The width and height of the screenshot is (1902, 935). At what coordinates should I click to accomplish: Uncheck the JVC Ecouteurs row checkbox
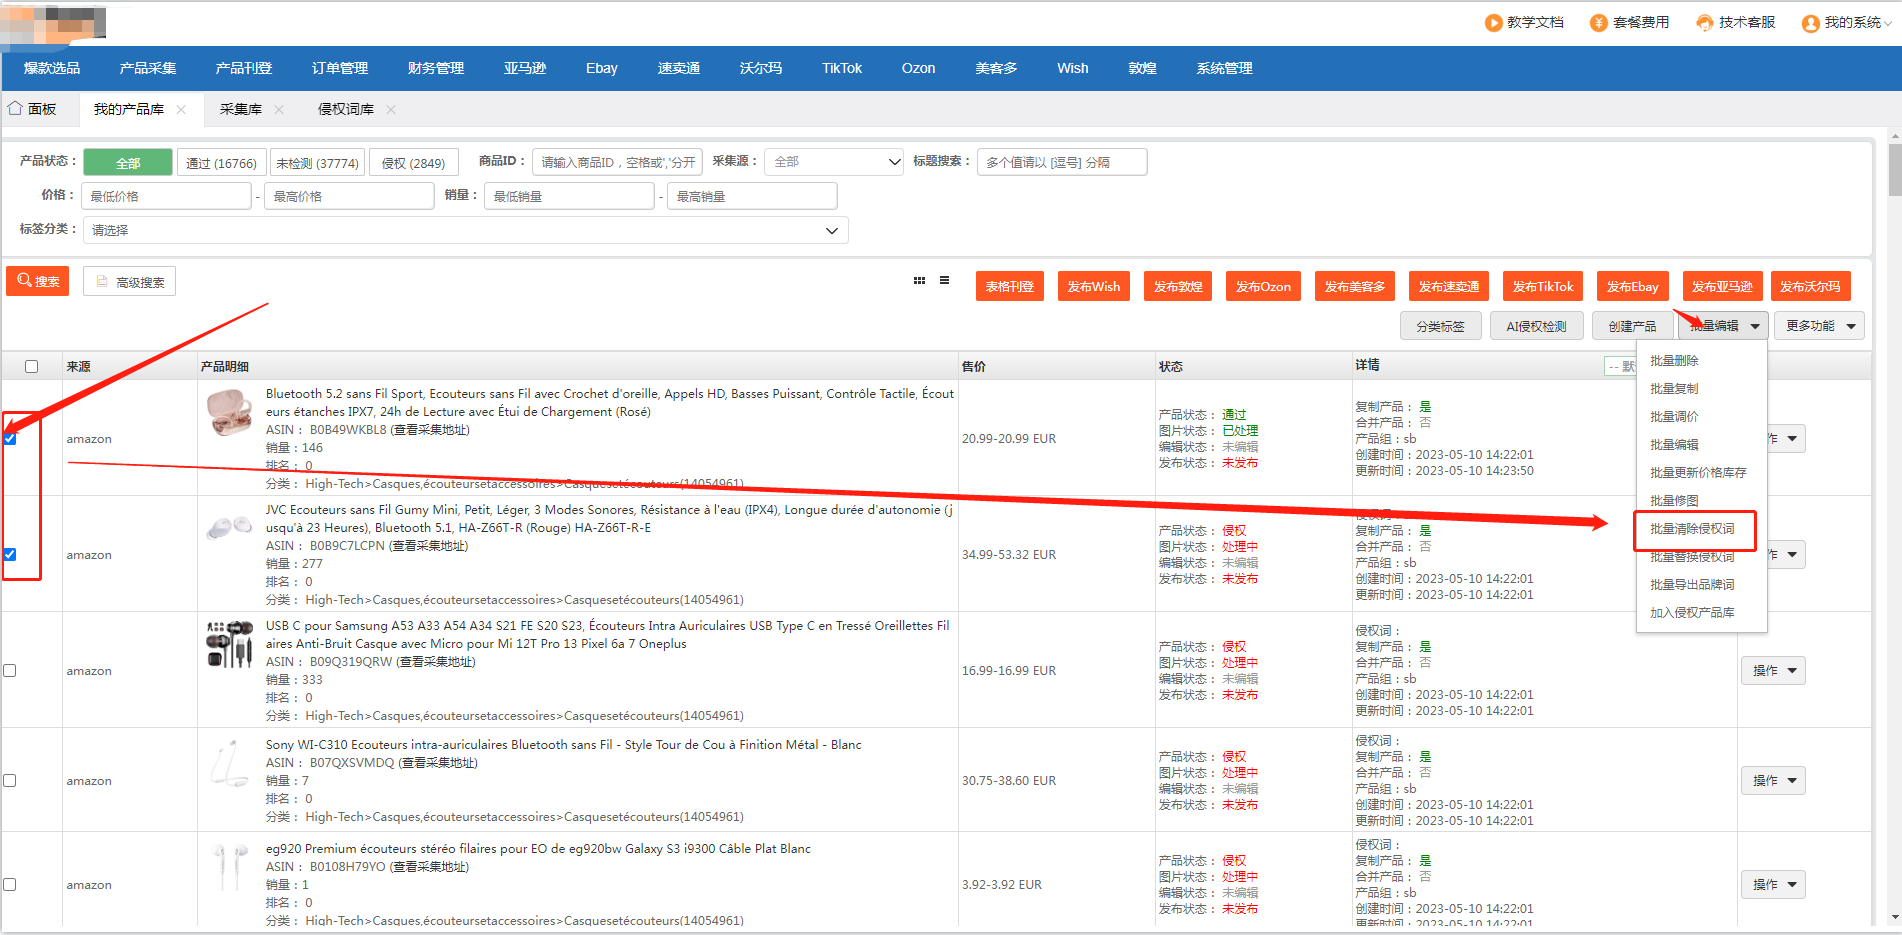(10, 555)
